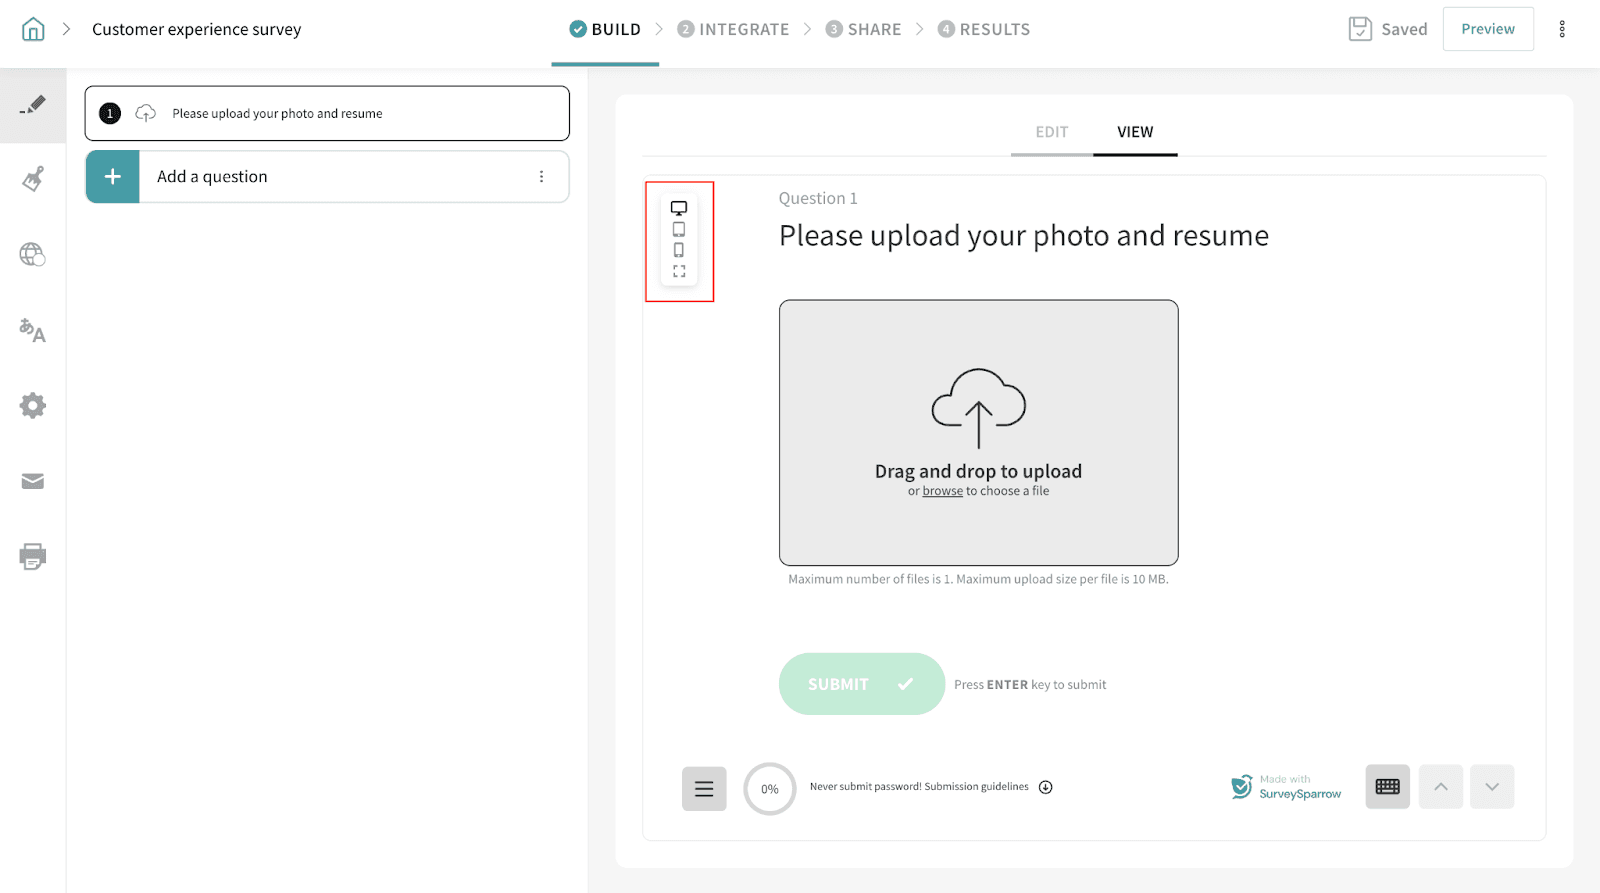Click the browse link to choose a file
Image resolution: width=1600 pixels, height=893 pixels.
coord(942,491)
